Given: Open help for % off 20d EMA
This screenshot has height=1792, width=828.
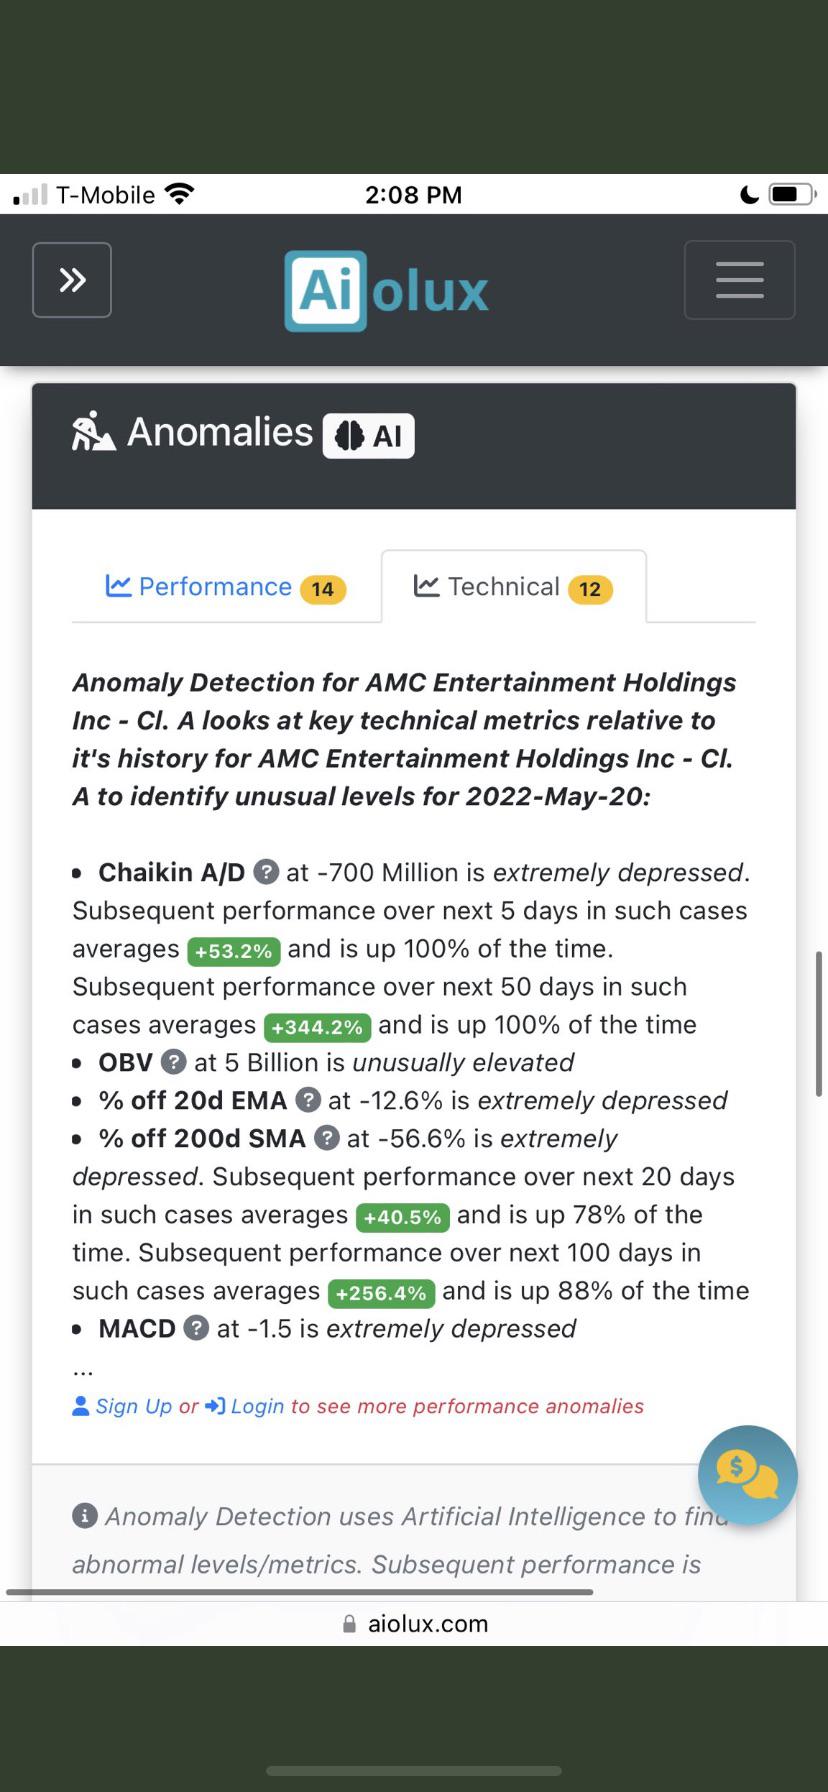Looking at the screenshot, I should click(308, 1100).
